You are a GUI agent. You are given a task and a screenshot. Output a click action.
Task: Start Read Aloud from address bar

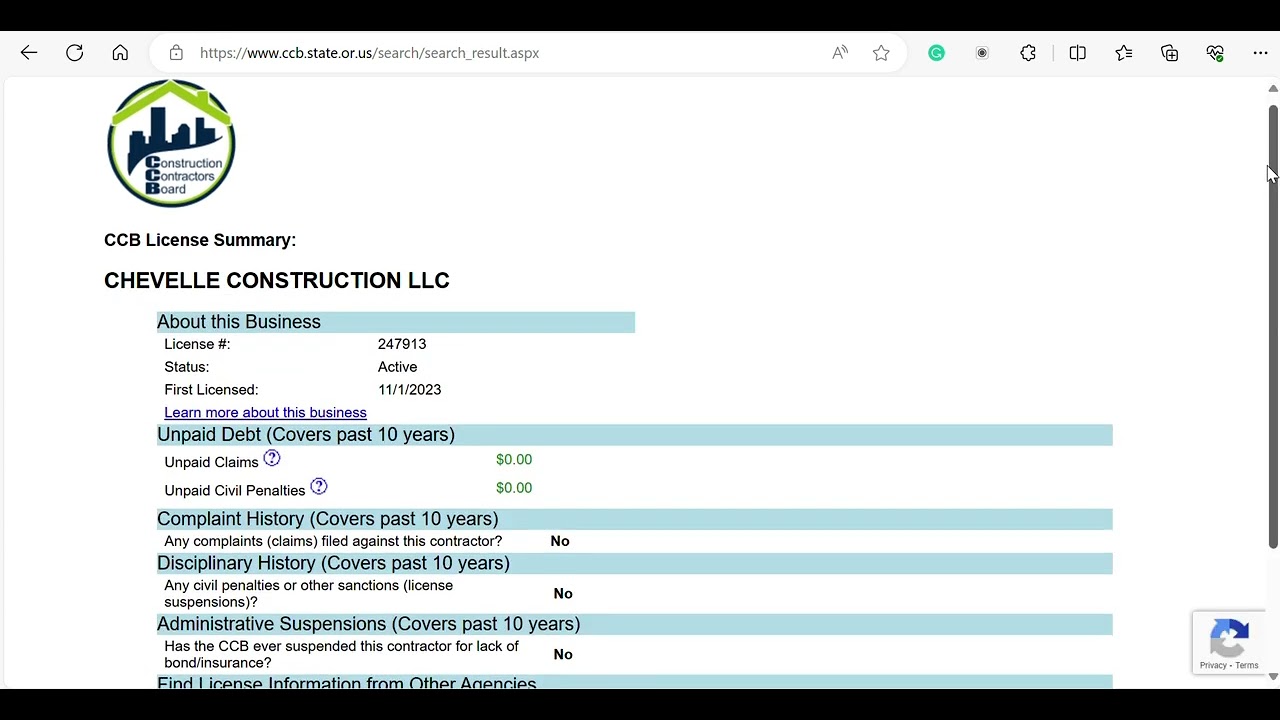(x=840, y=53)
